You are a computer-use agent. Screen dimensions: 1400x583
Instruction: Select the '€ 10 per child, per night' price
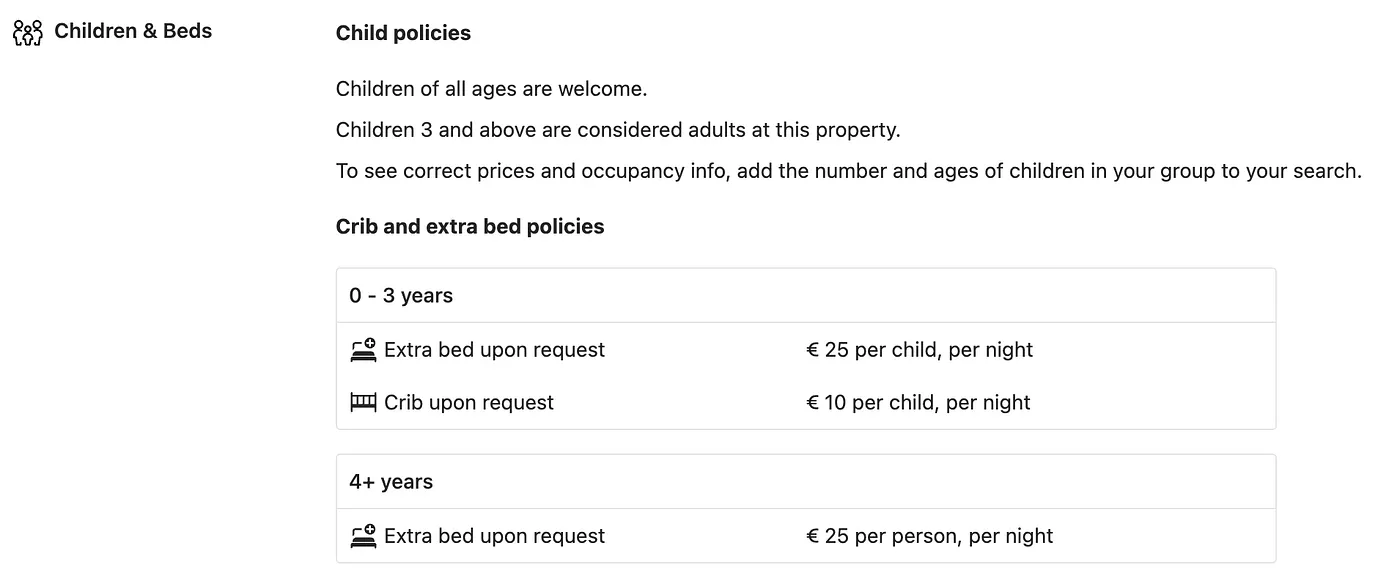[918, 403]
